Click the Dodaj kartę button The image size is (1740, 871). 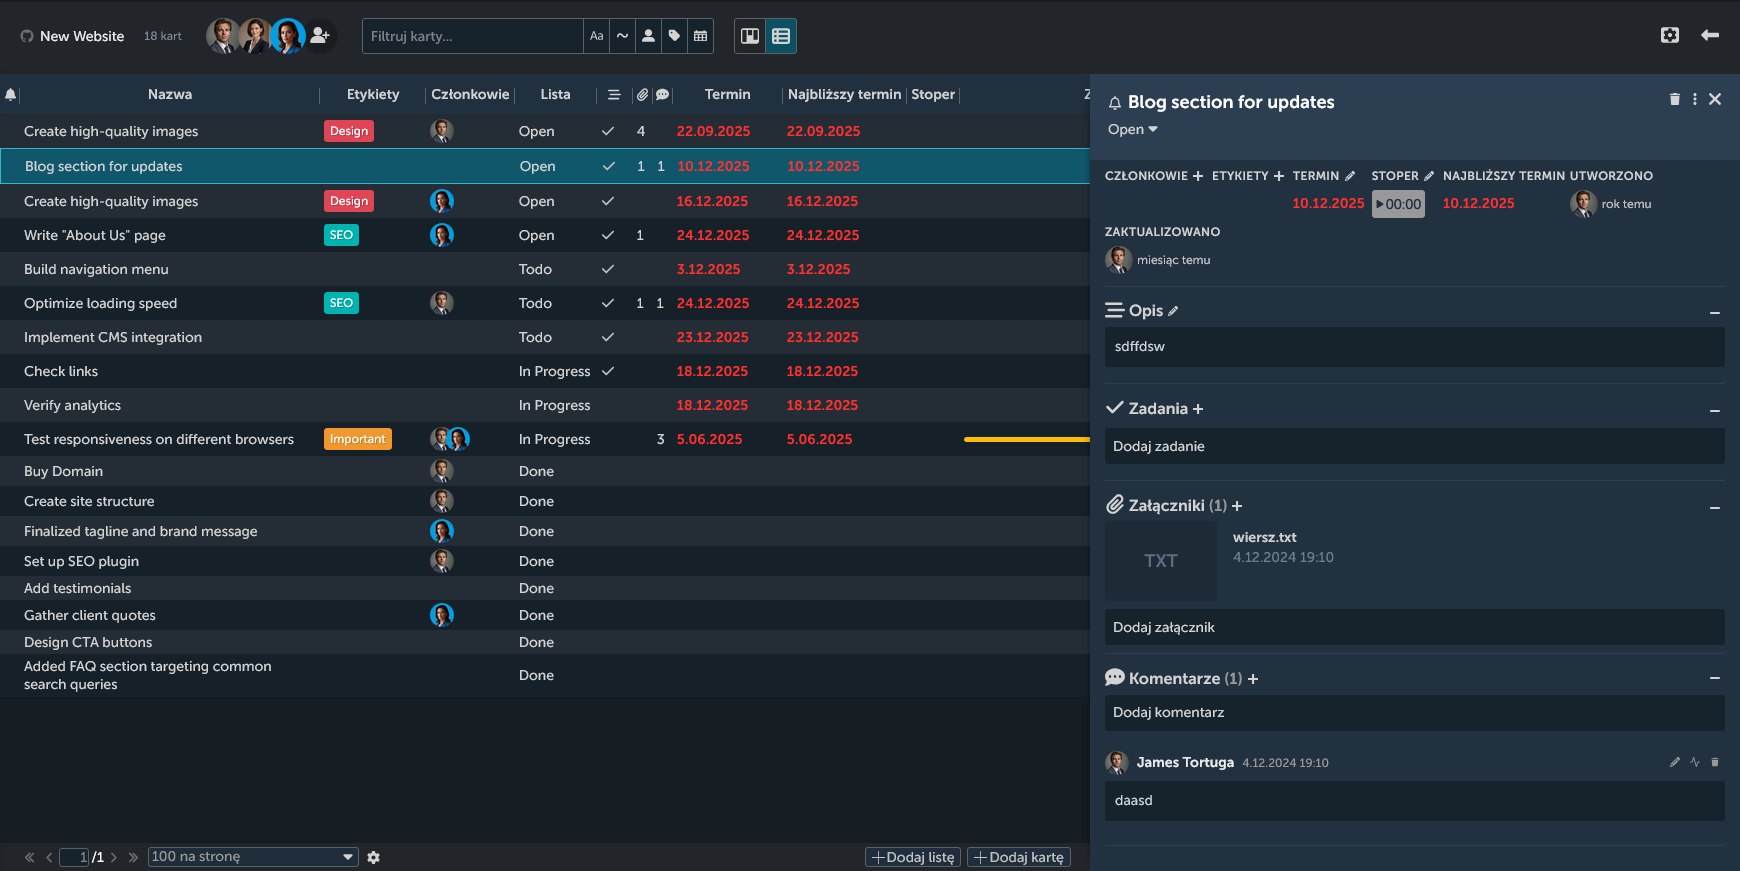[1019, 857]
